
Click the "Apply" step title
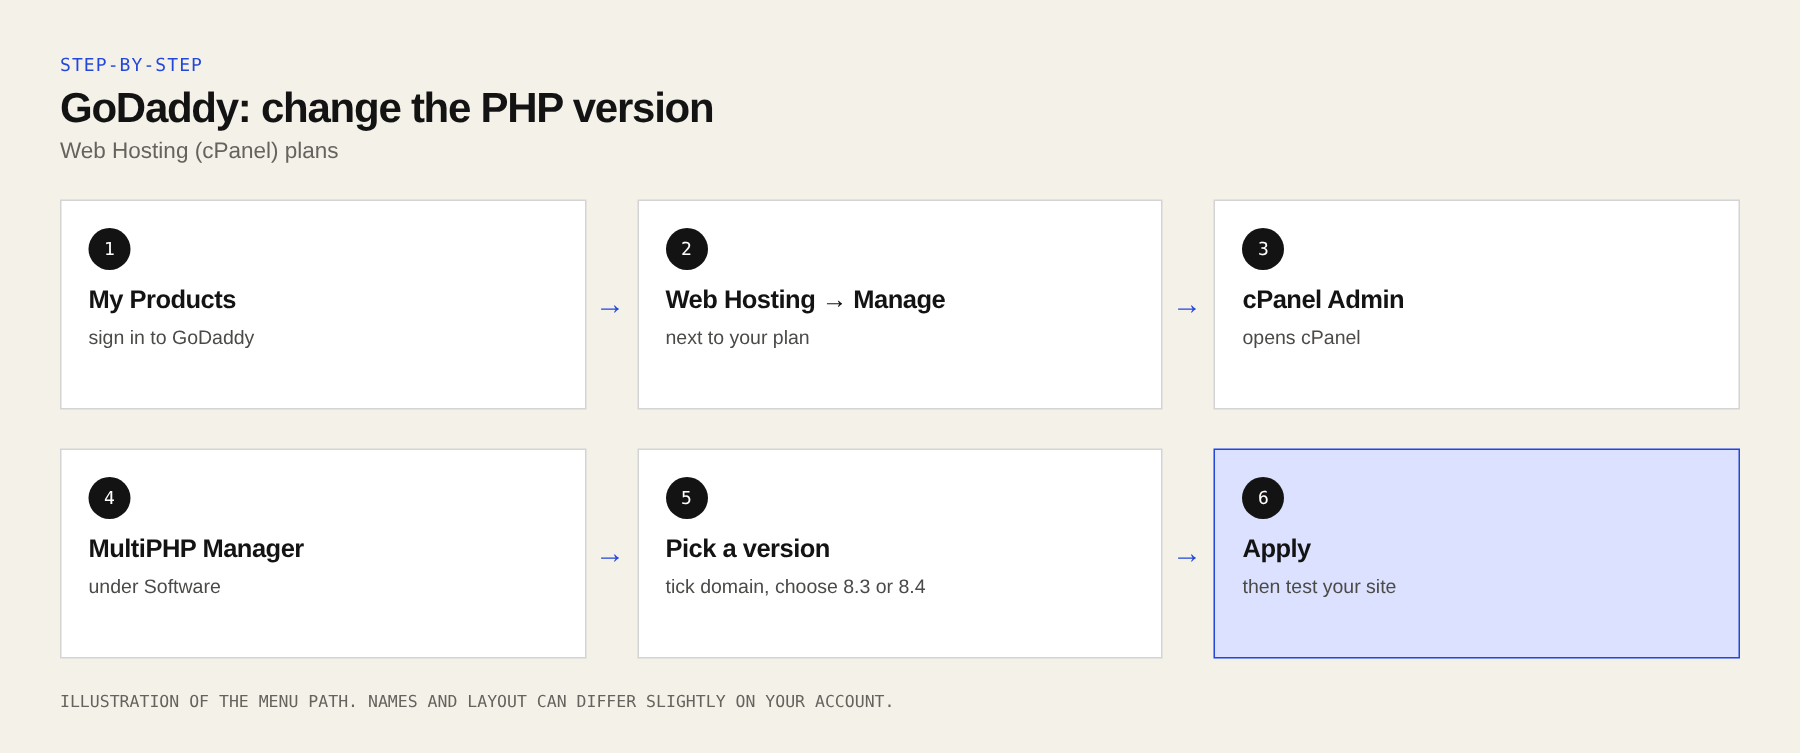click(1276, 549)
